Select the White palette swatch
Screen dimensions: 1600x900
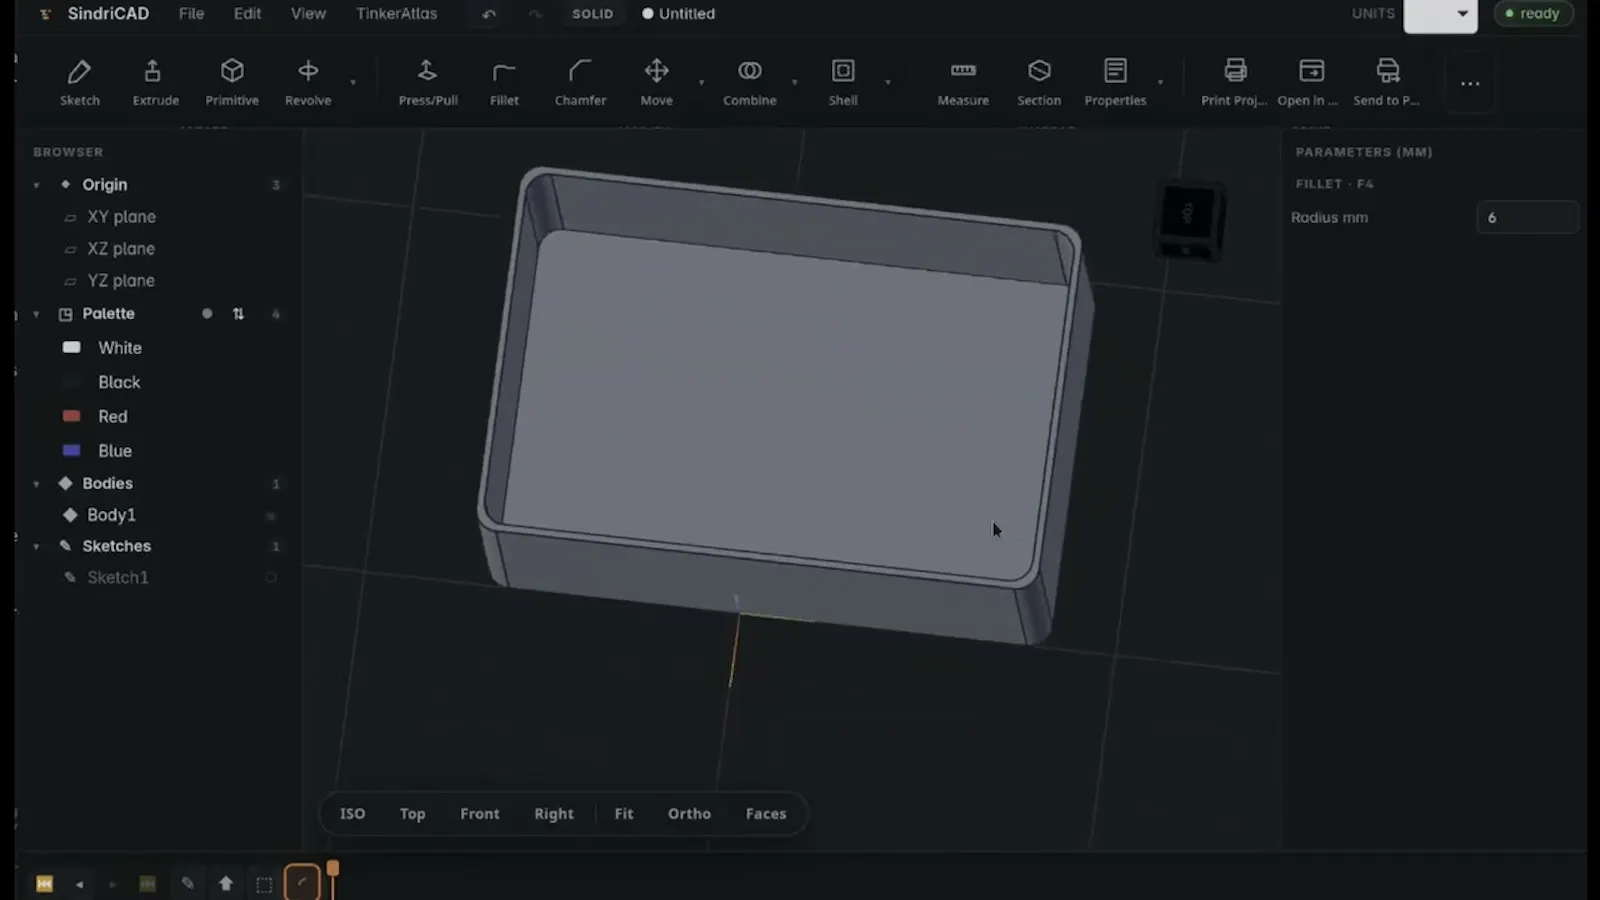pos(72,348)
